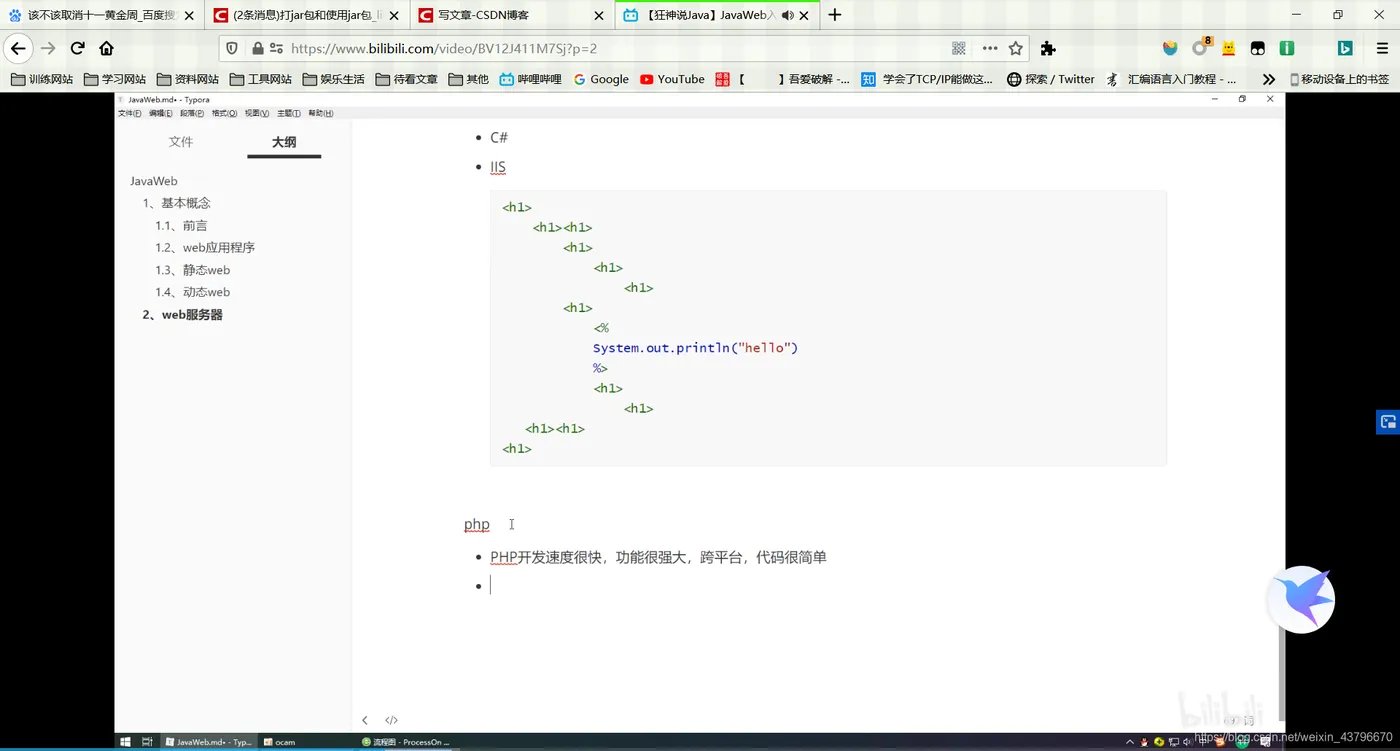This screenshot has width=1400, height=751.
Task: Mute the 狂神说Java tab audio icon
Action: point(787,15)
